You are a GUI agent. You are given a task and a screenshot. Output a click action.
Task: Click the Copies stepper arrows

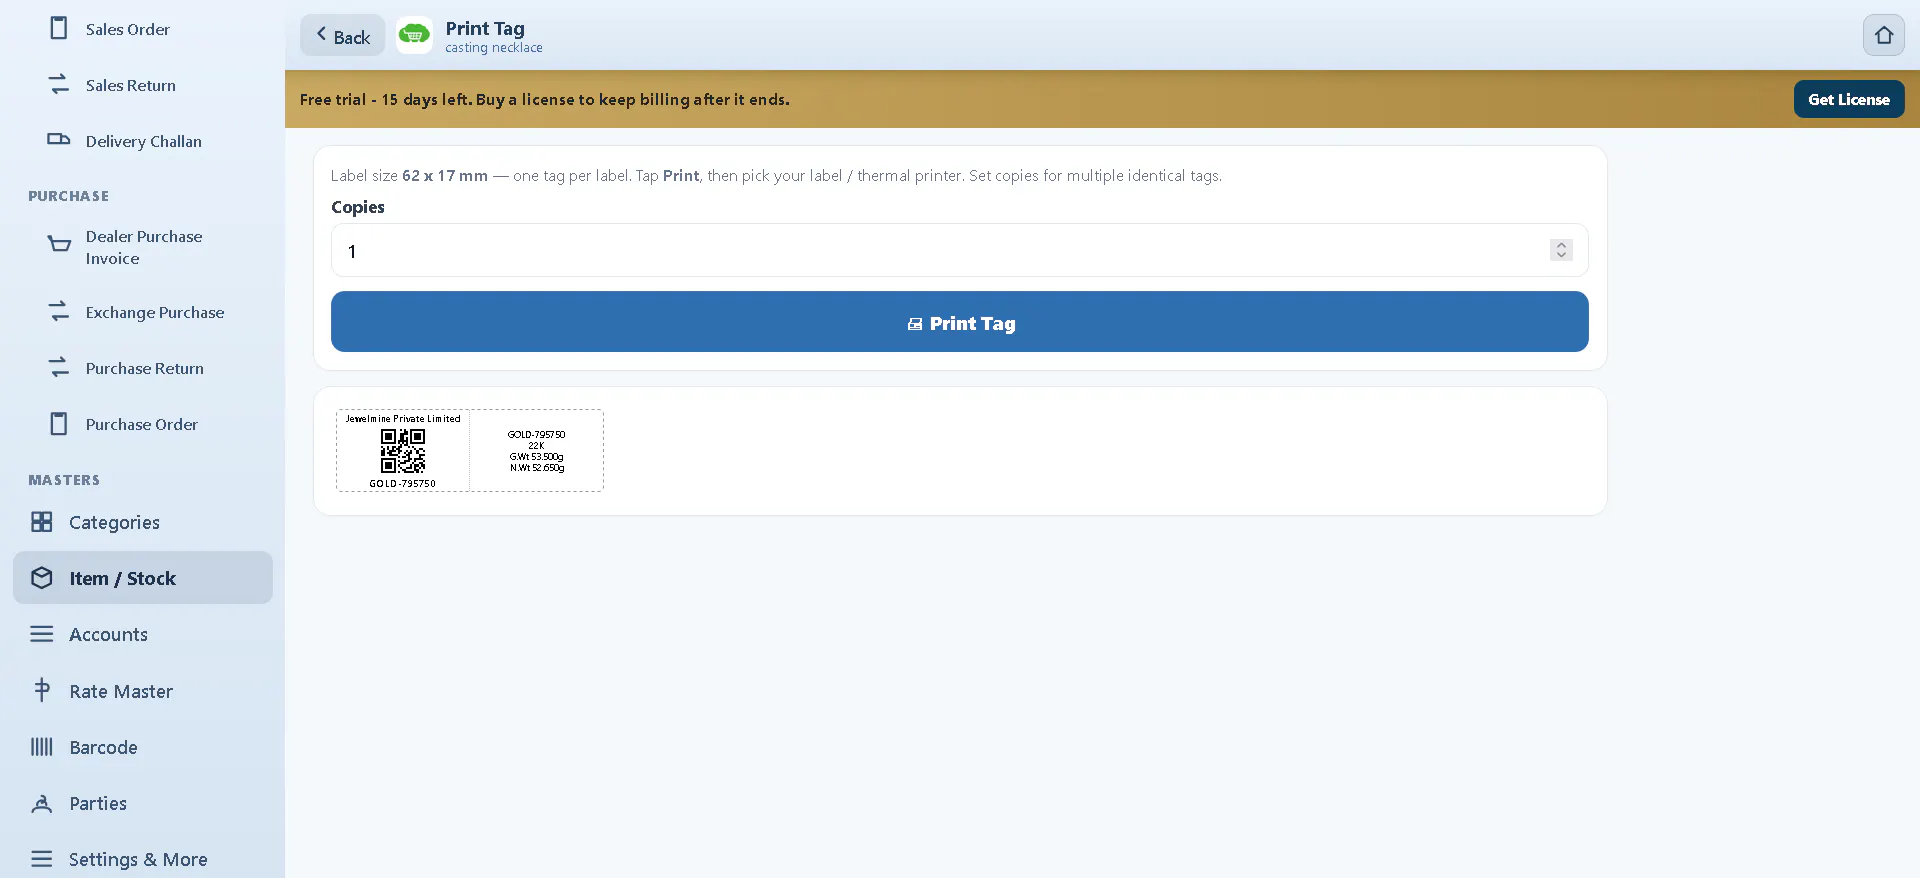[x=1561, y=250]
